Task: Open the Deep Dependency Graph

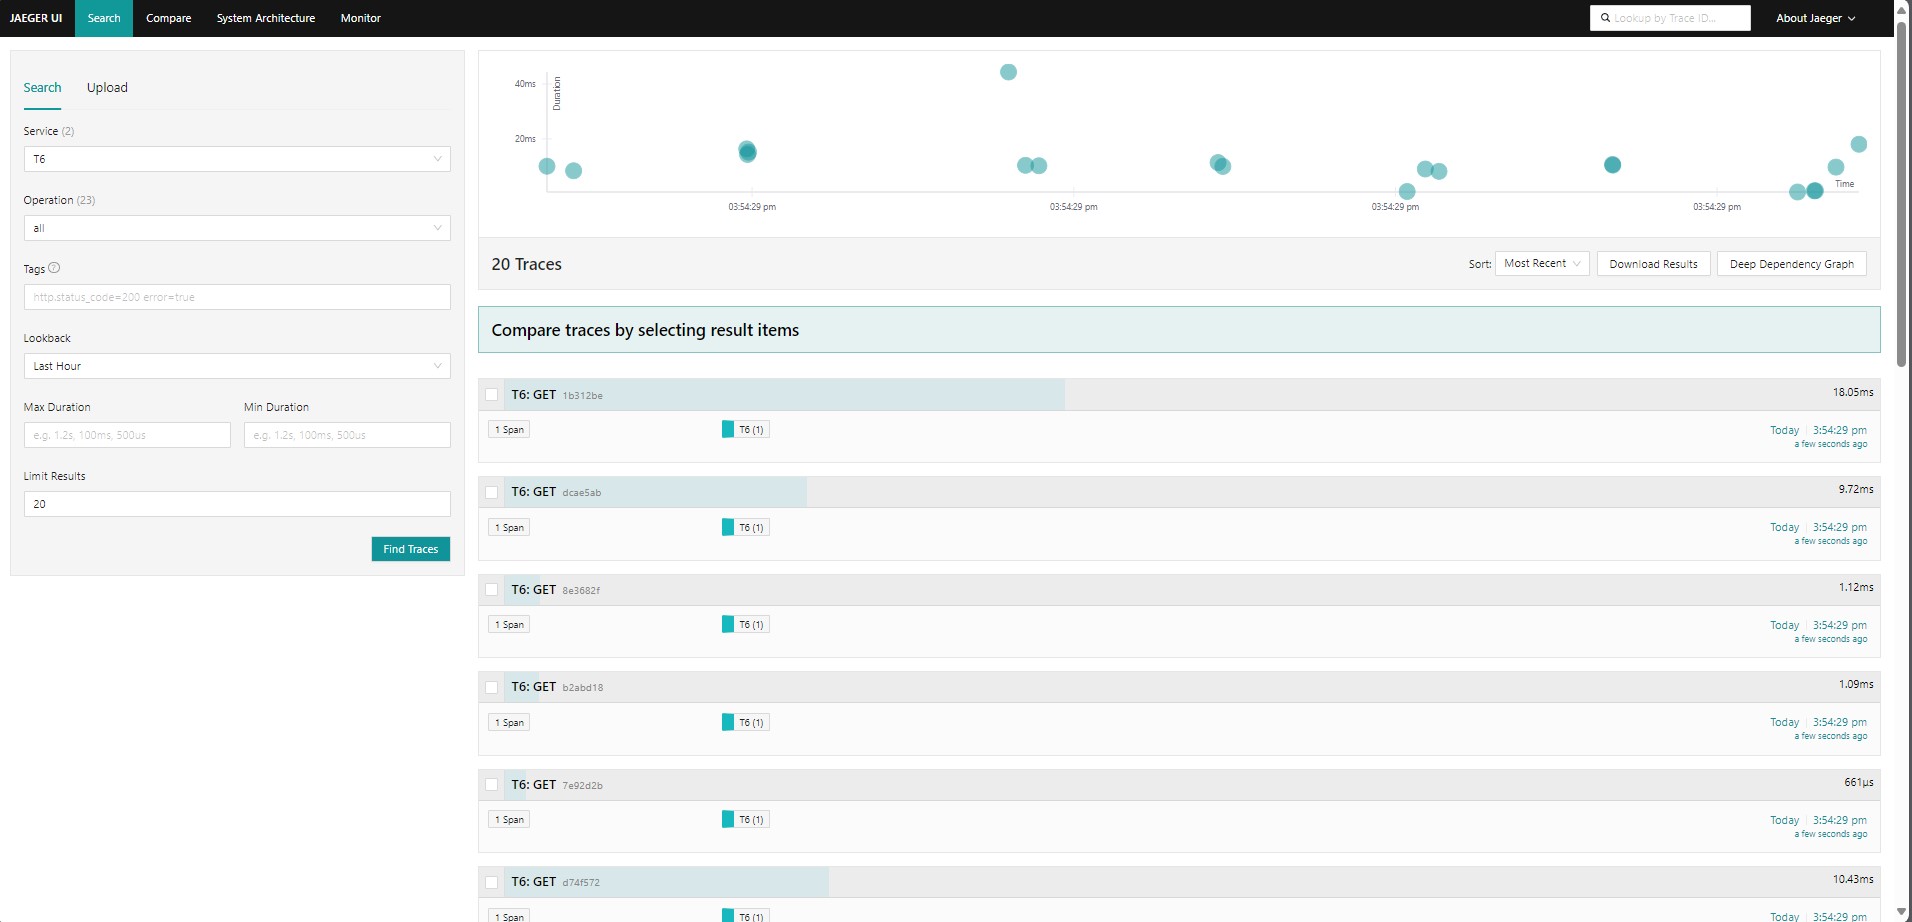Action: tap(1792, 264)
